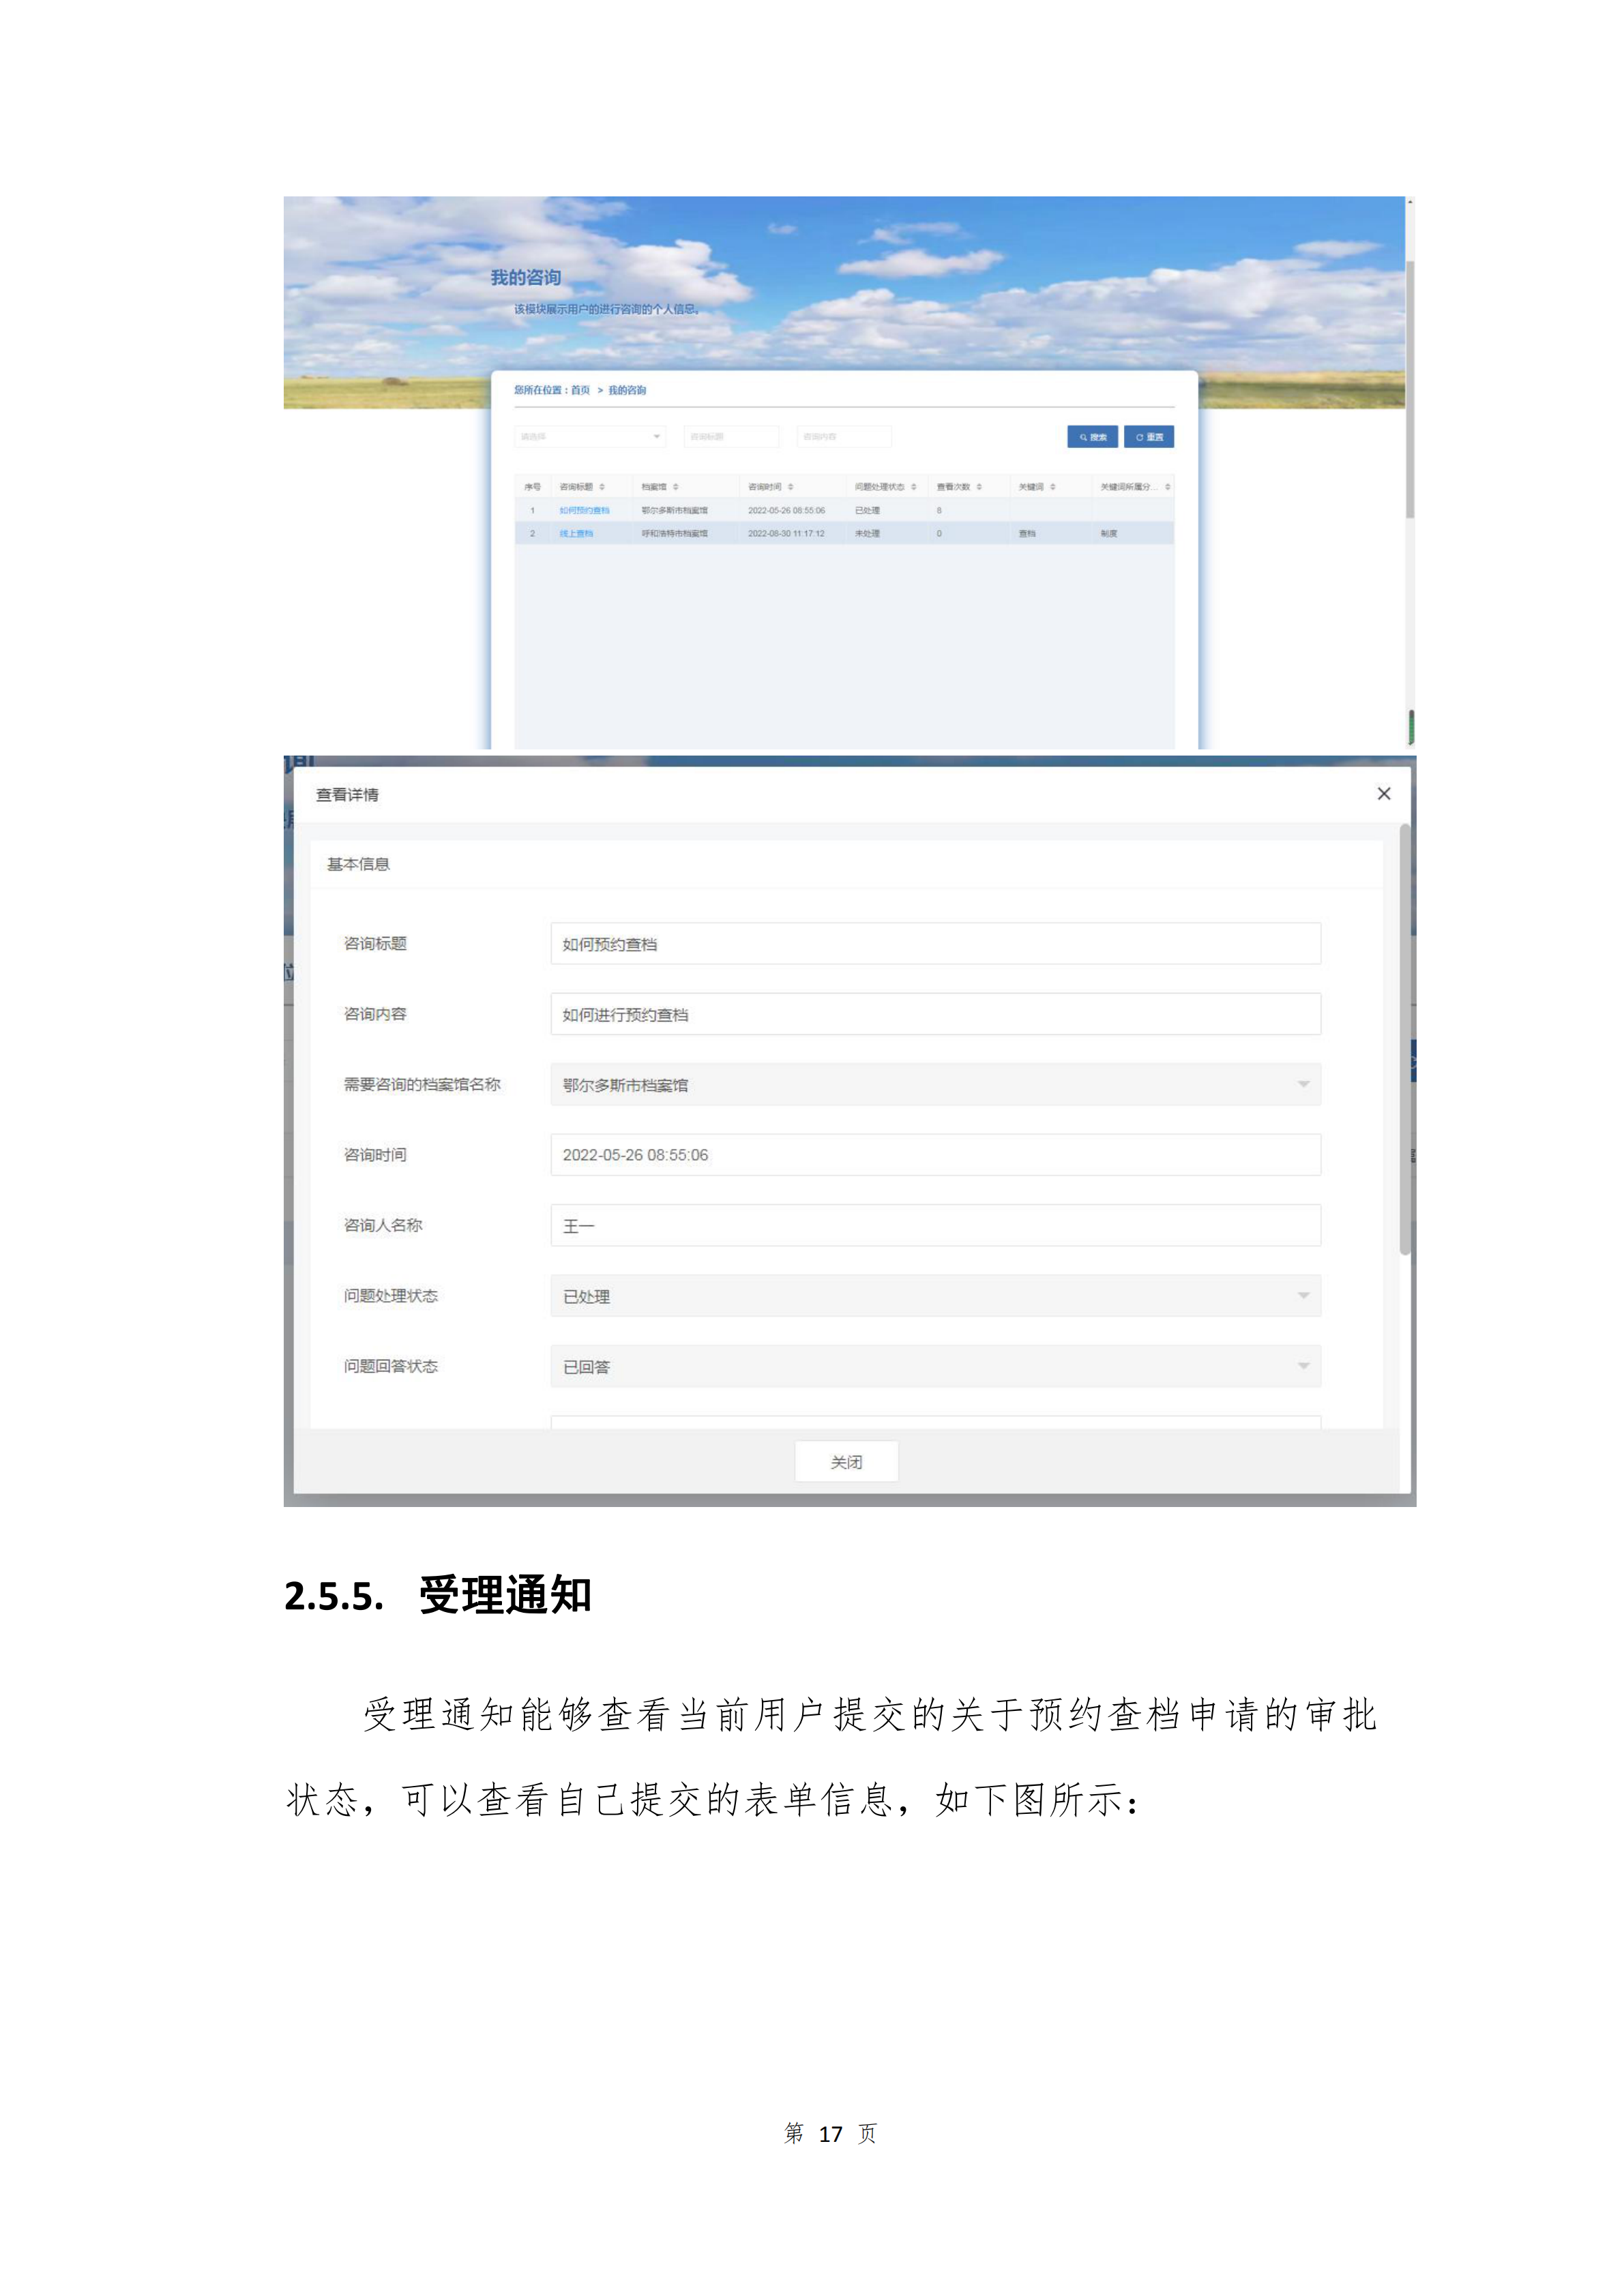Click the 咨询标题 field showing 如何预约查档

pyautogui.click(x=935, y=944)
